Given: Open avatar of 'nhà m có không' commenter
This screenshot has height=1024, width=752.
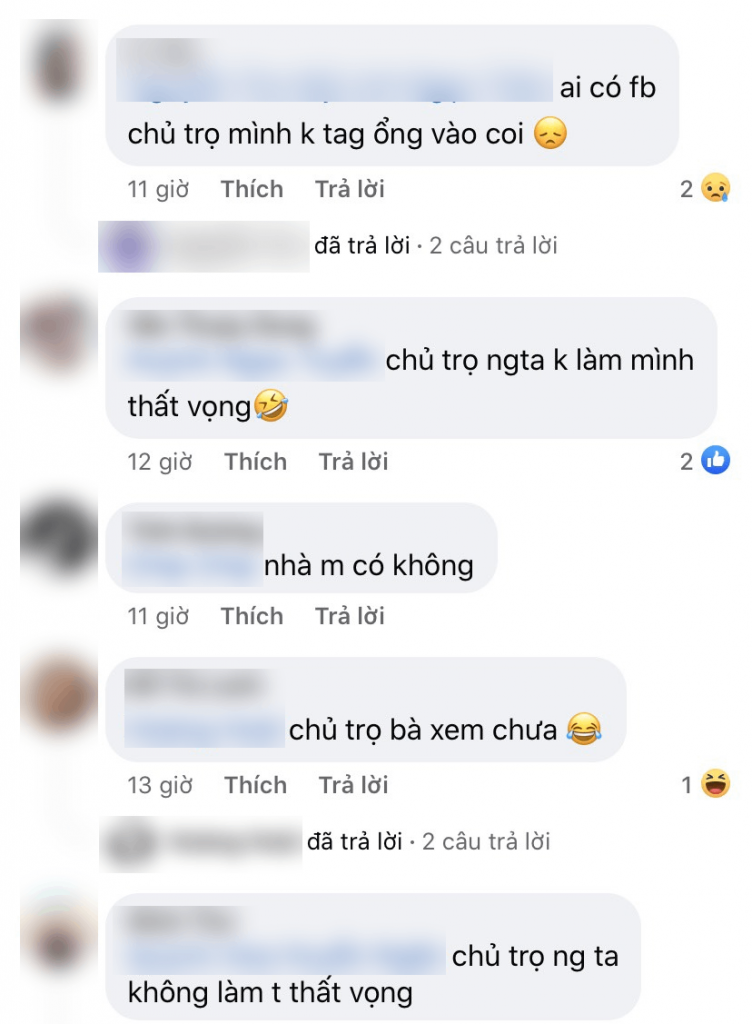Looking at the screenshot, I should point(58,539).
